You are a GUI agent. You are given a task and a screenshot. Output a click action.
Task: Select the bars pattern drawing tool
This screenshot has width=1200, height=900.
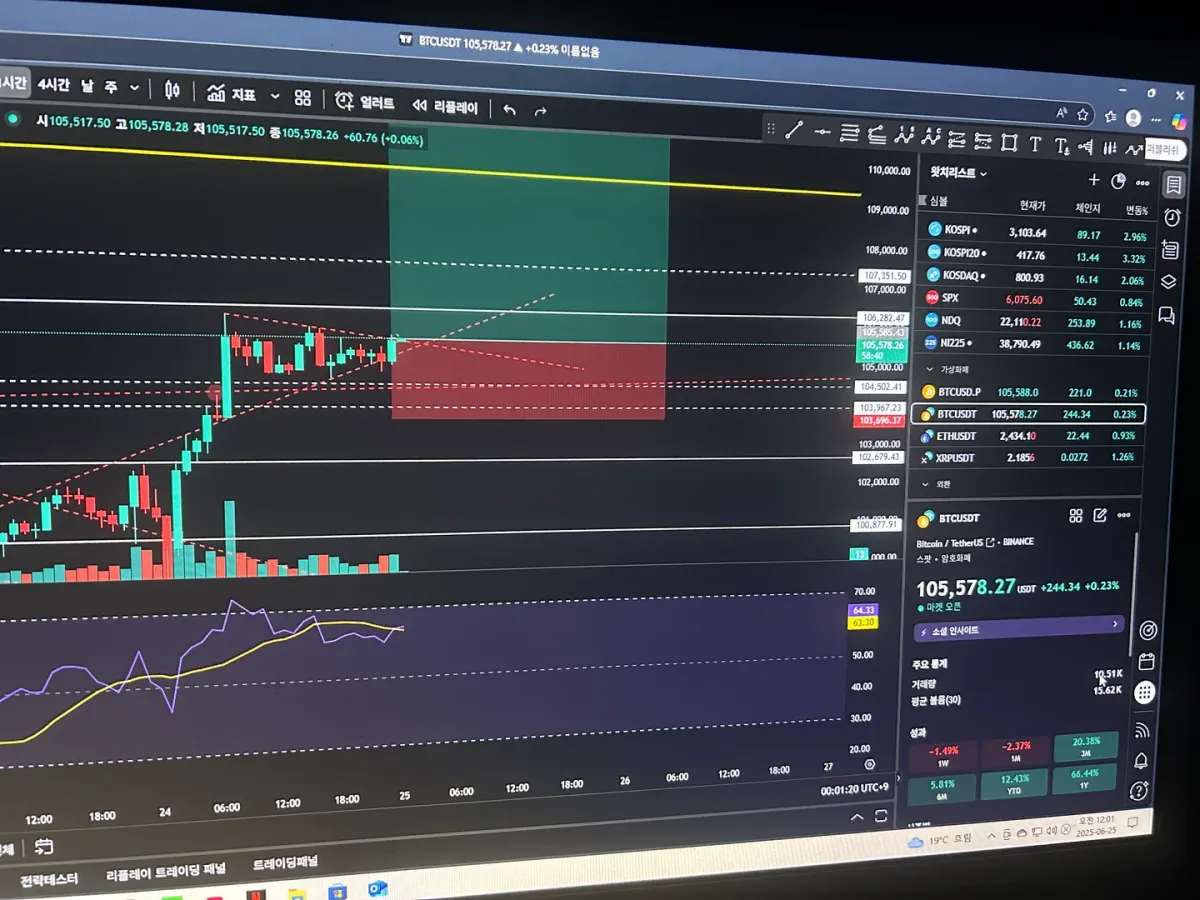point(1110,148)
